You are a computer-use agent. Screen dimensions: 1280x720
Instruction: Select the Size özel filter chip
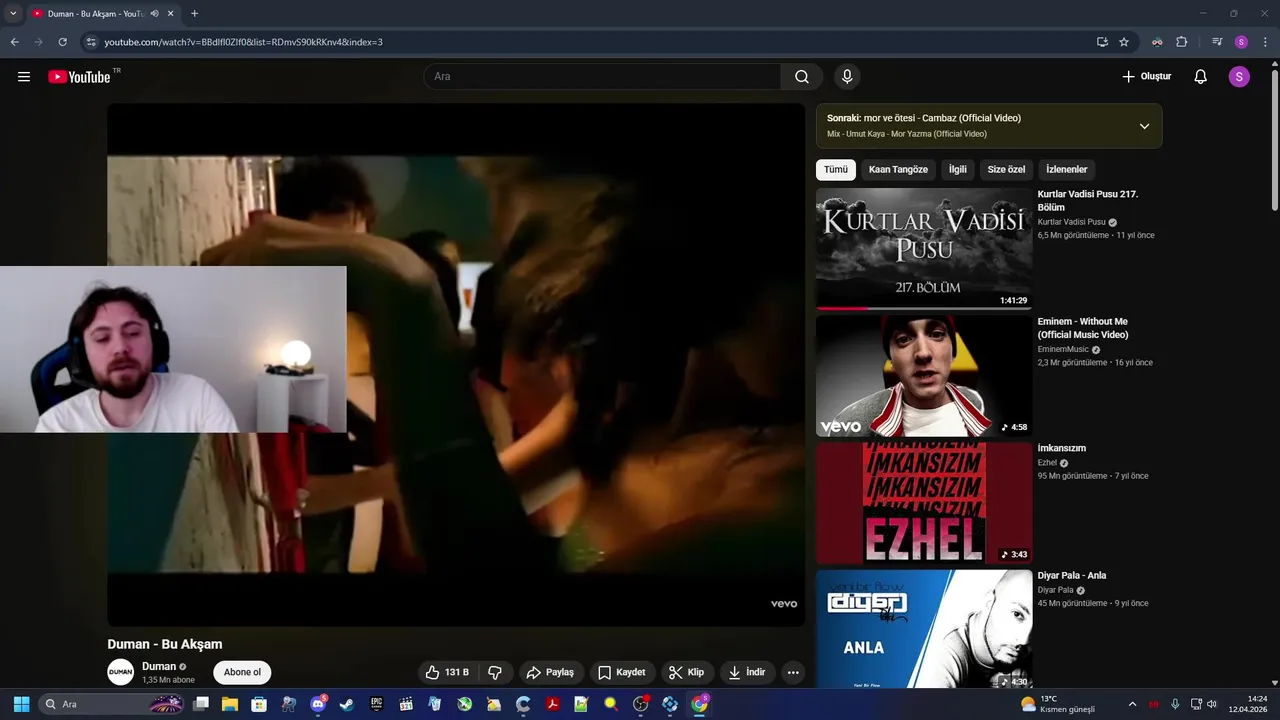click(x=1006, y=169)
